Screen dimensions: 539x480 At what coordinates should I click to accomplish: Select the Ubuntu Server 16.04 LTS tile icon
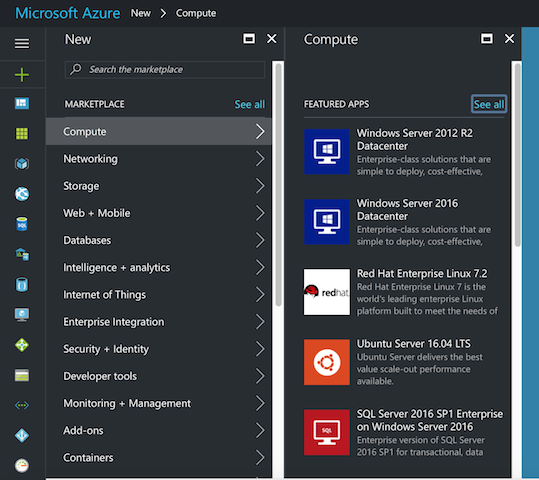coord(327,362)
